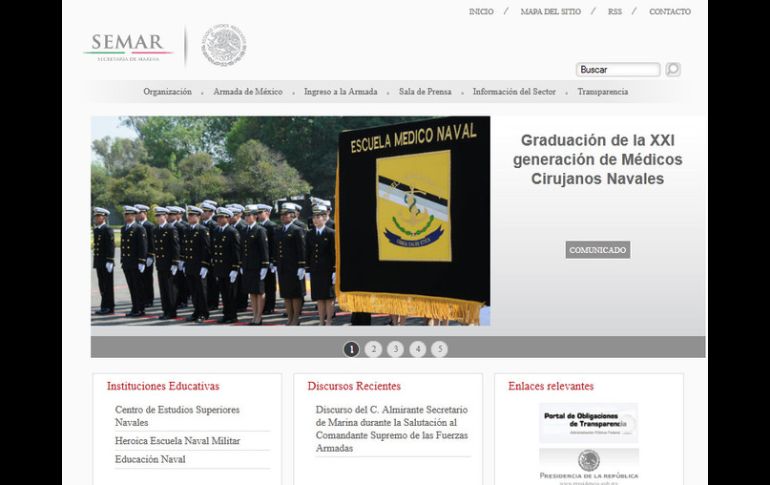The image size is (770, 485).
Task: Select carousel slide 5
Action: click(x=439, y=349)
